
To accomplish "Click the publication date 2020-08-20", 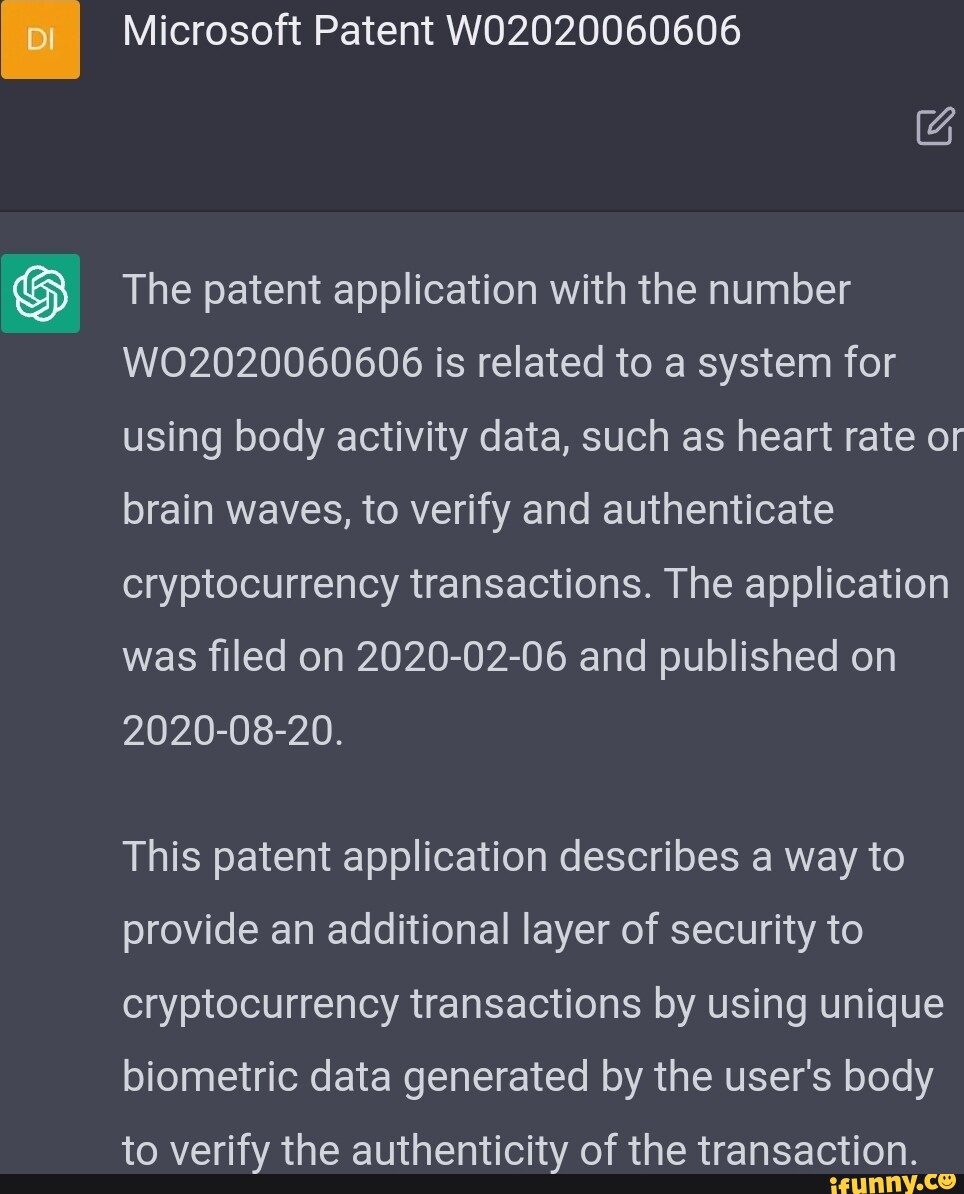I will point(232,731).
